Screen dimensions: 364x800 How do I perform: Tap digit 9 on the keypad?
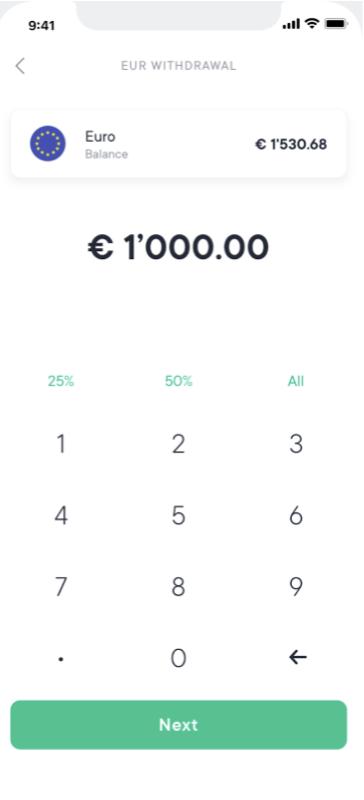coord(296,587)
